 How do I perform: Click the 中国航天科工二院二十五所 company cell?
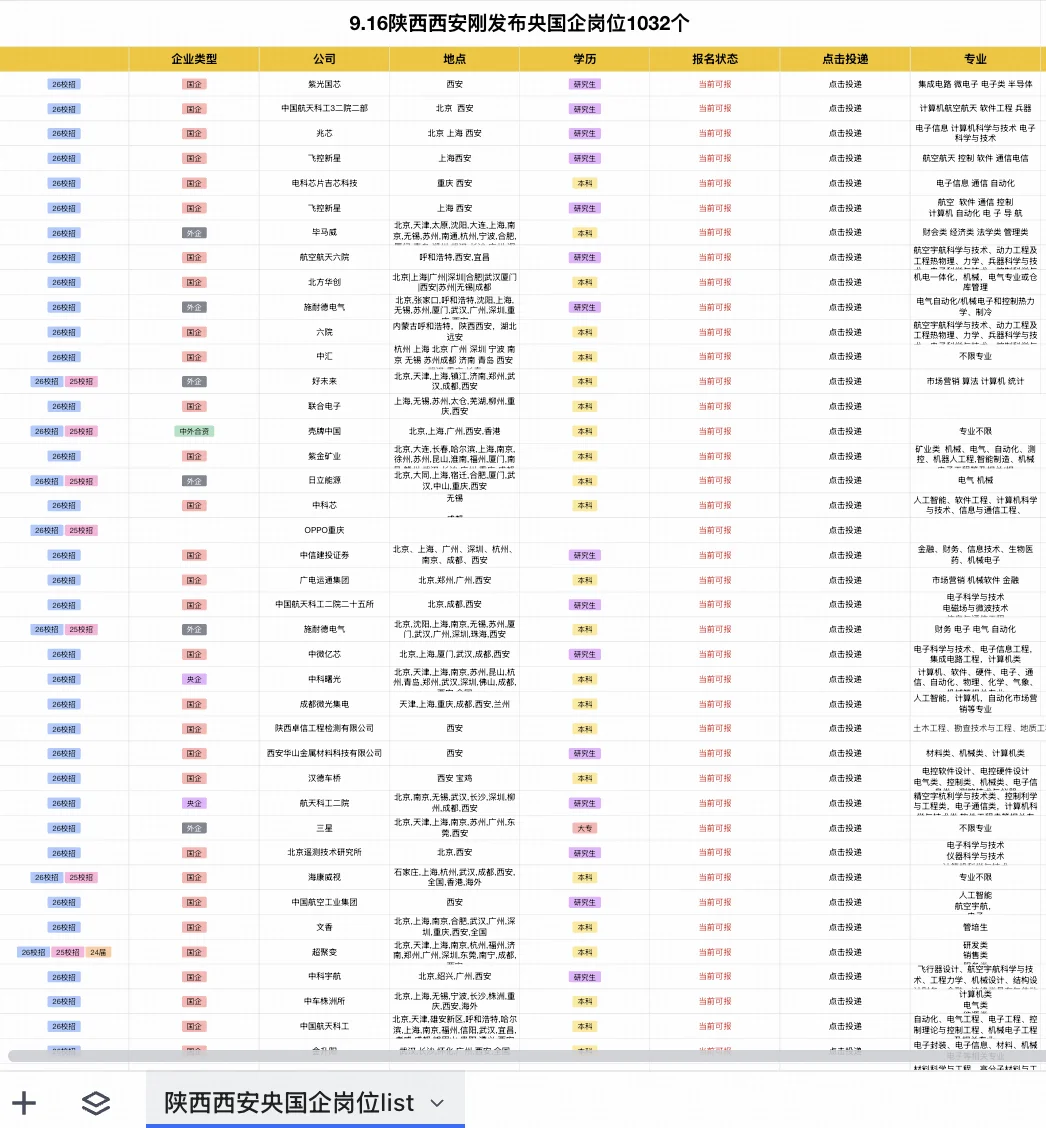coord(324,604)
